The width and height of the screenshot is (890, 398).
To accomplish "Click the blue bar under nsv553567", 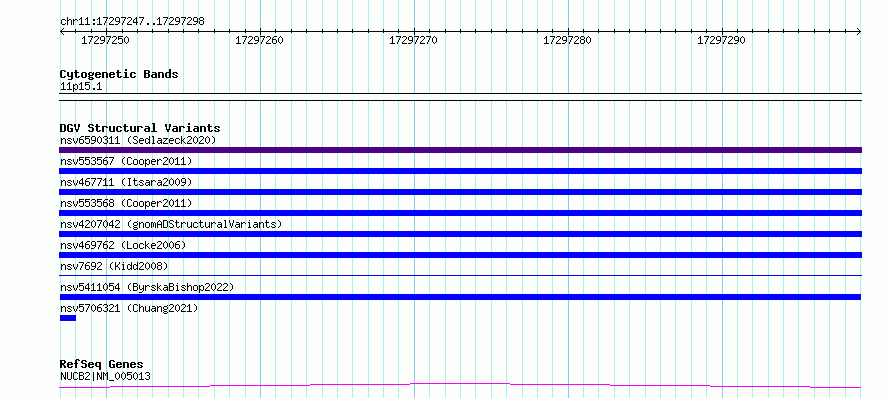I will coord(460,171).
